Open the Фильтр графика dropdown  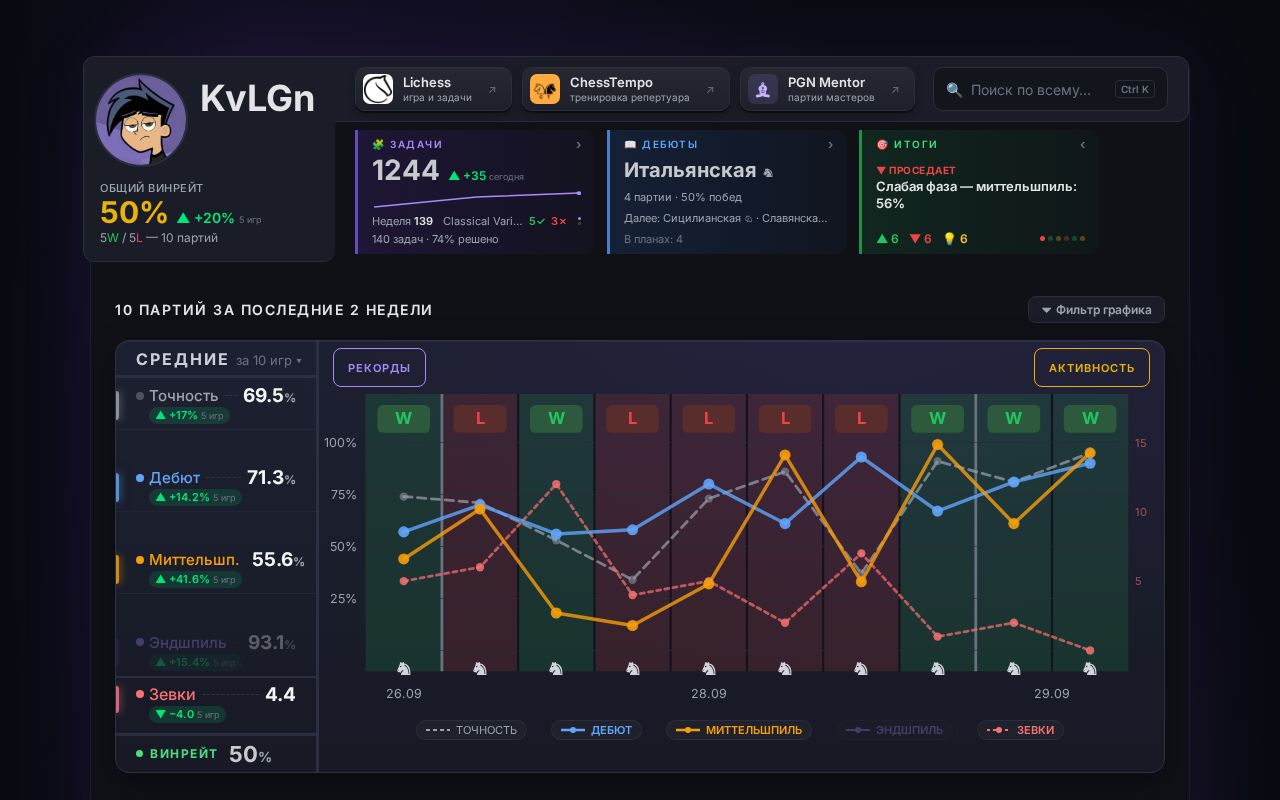pyautogui.click(x=1096, y=310)
